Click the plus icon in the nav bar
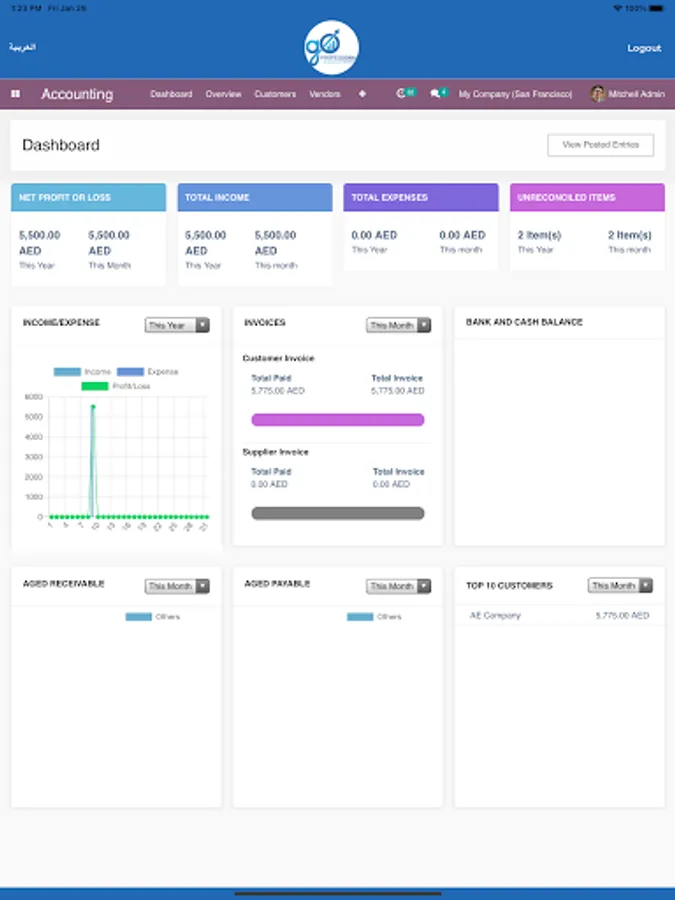The image size is (675, 900). 362,94
